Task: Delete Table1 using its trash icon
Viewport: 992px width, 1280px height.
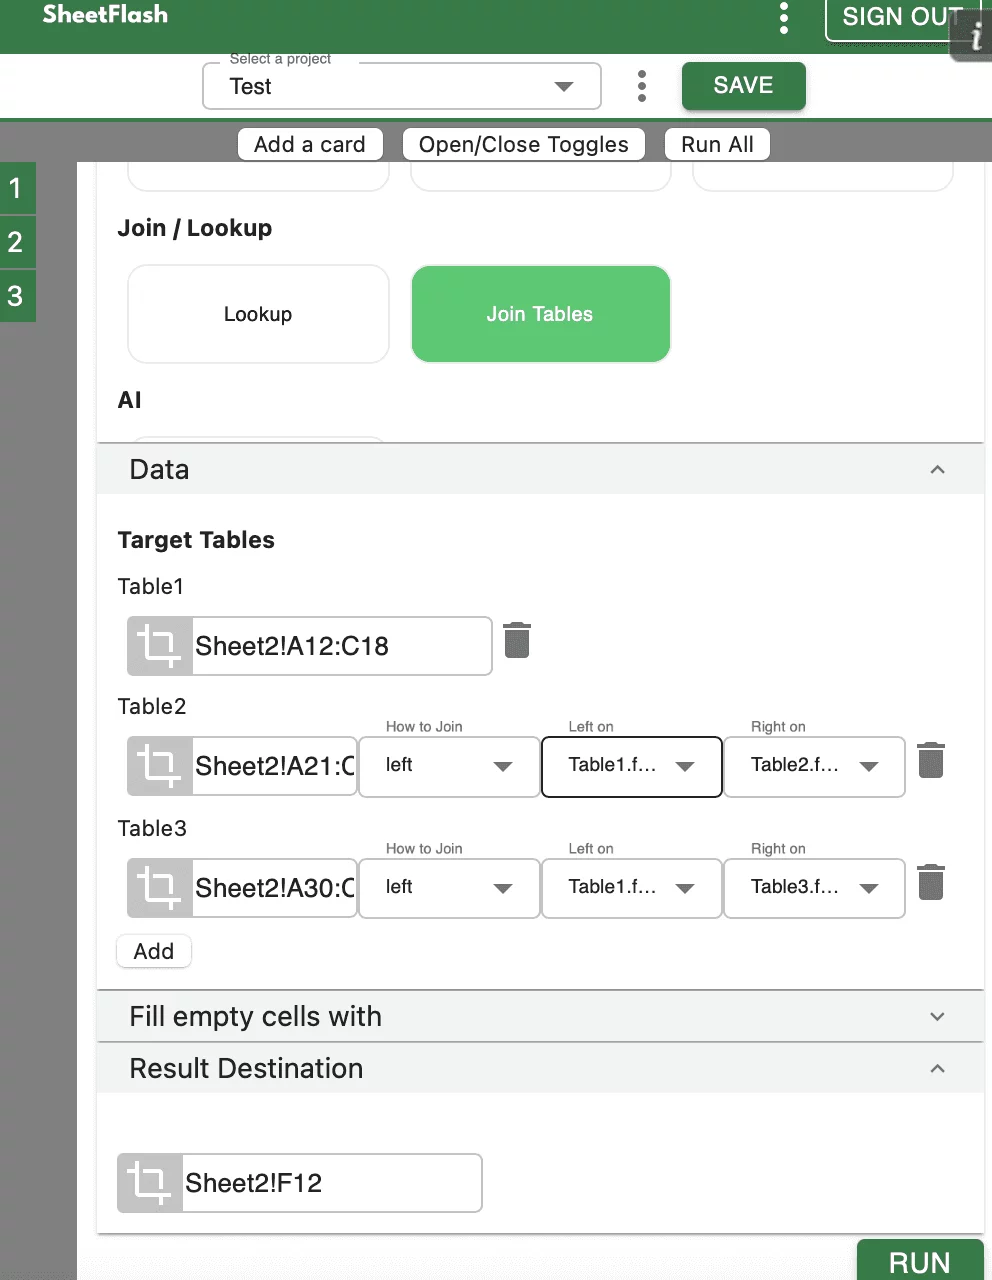Action: click(517, 640)
